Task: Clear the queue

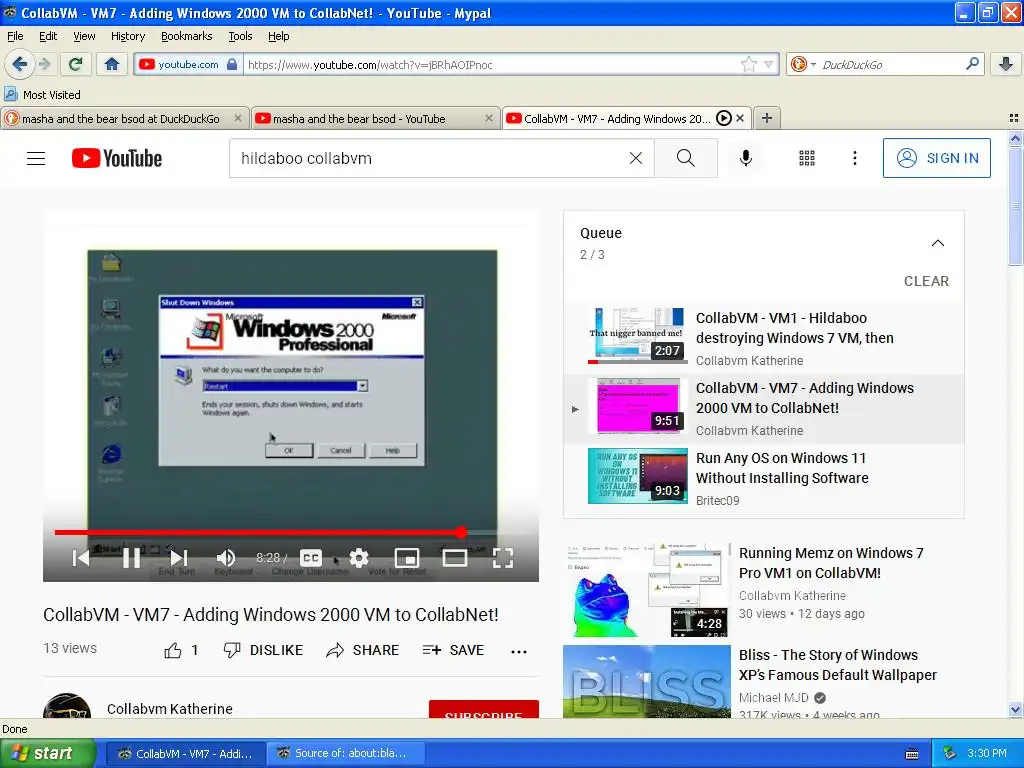Action: pos(926,281)
